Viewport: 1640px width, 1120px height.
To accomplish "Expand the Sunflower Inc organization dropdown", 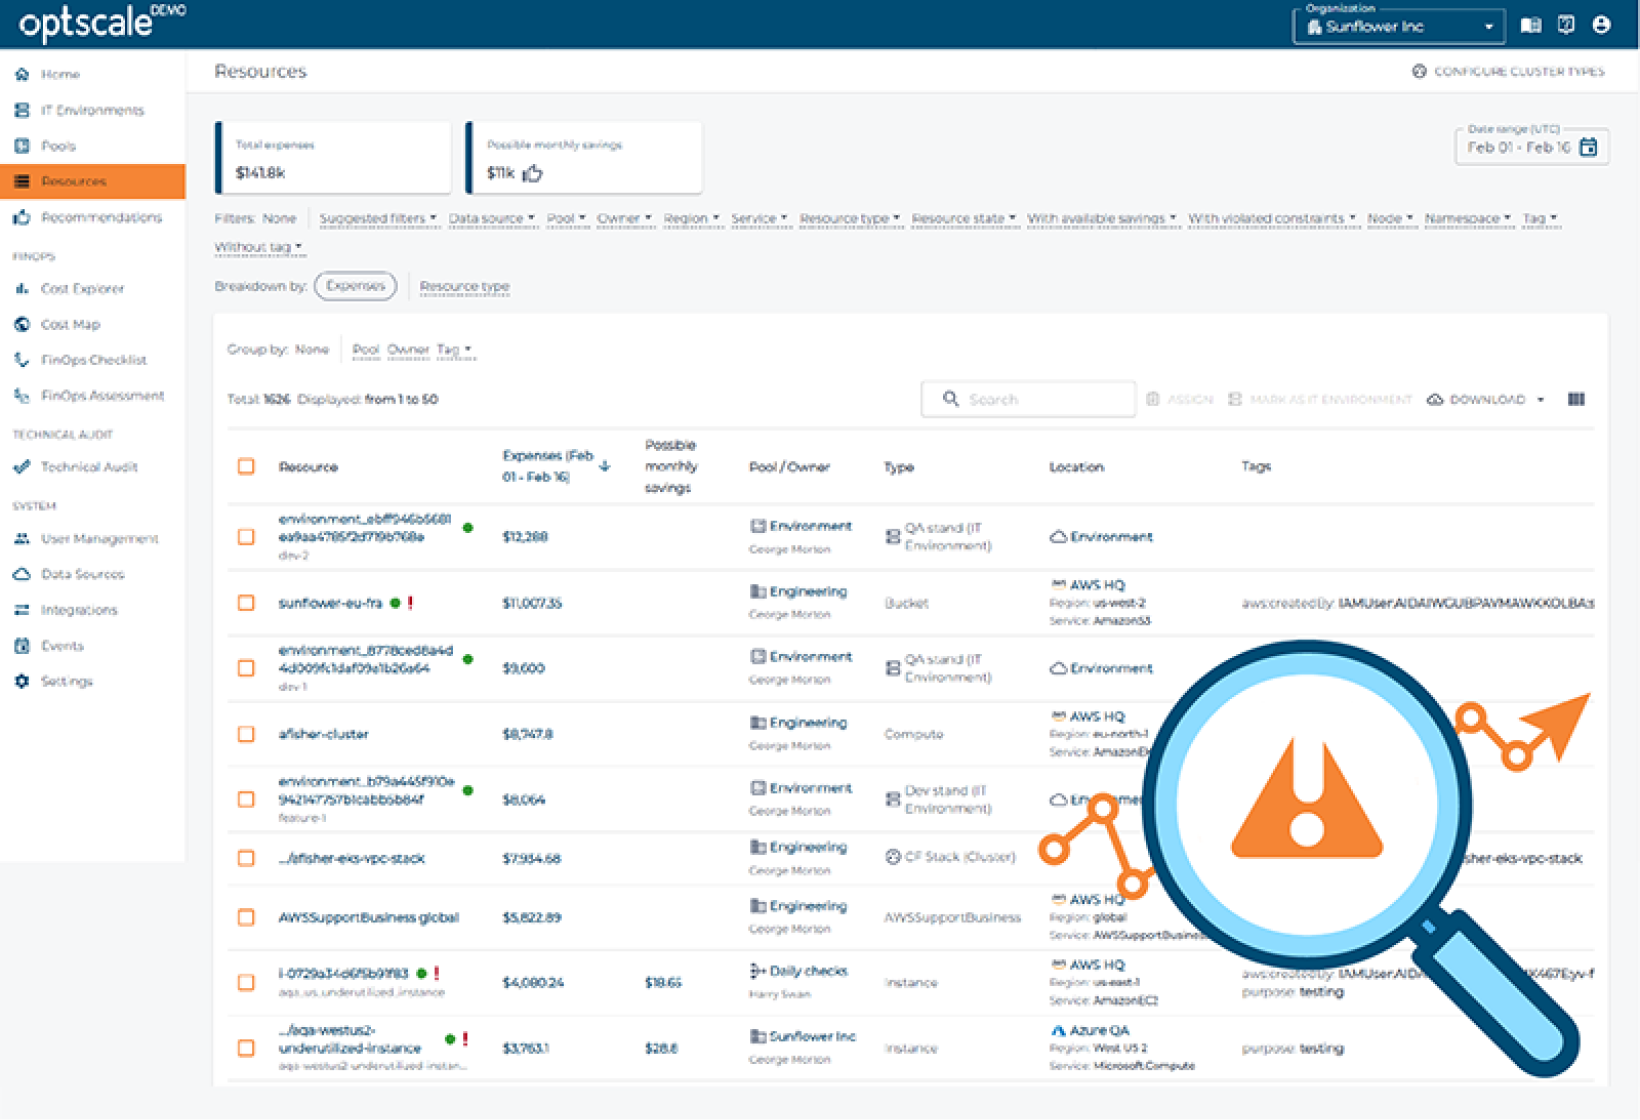I will tap(1398, 26).
